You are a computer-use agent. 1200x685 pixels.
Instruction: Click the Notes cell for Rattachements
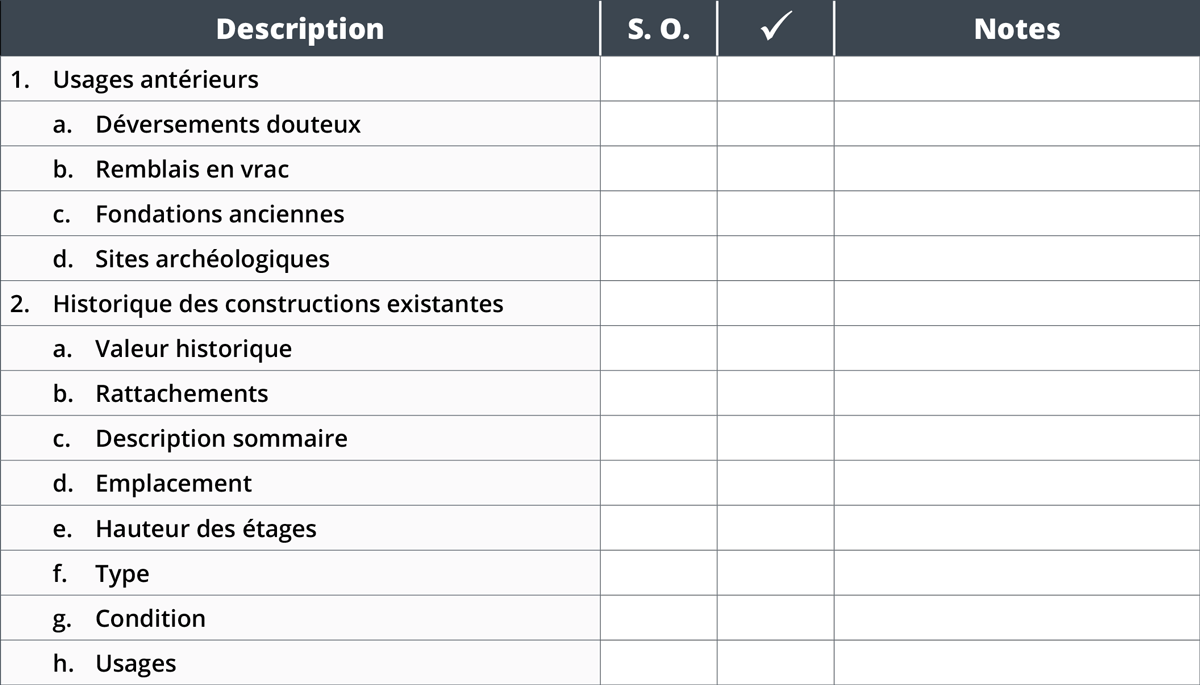tap(1016, 393)
